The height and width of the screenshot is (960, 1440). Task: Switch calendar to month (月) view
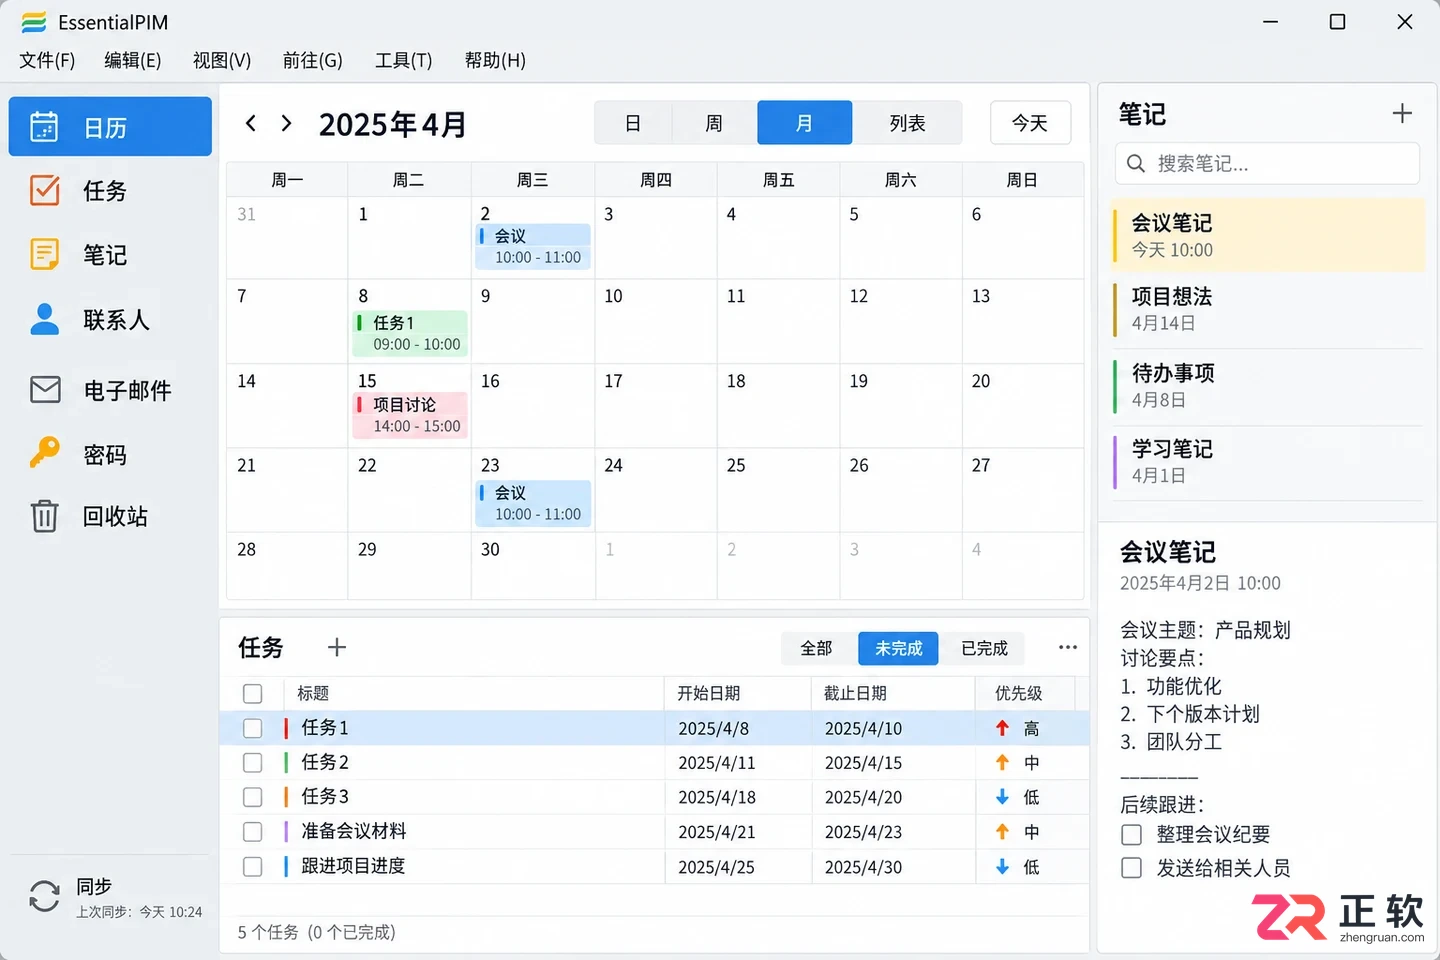pos(805,123)
